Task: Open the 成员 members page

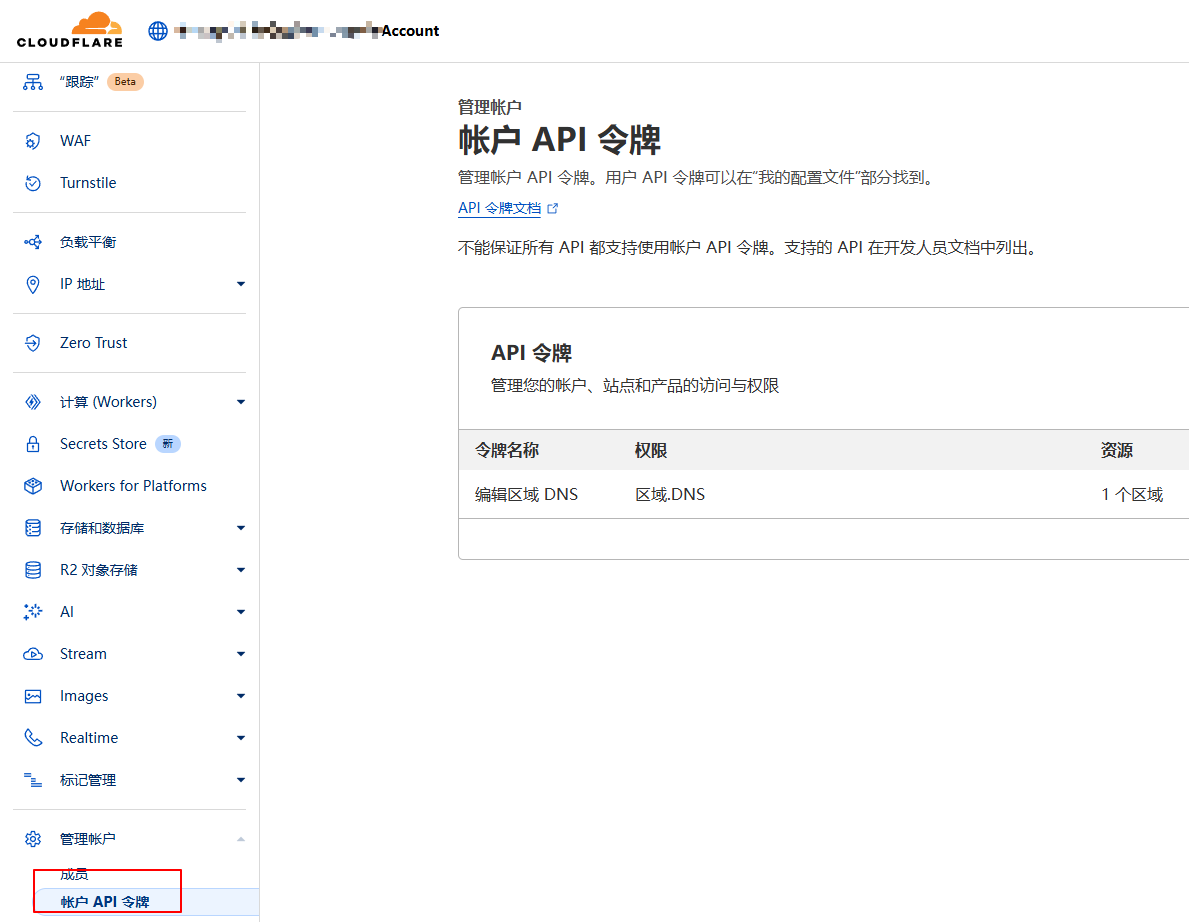Action: [x=74, y=875]
